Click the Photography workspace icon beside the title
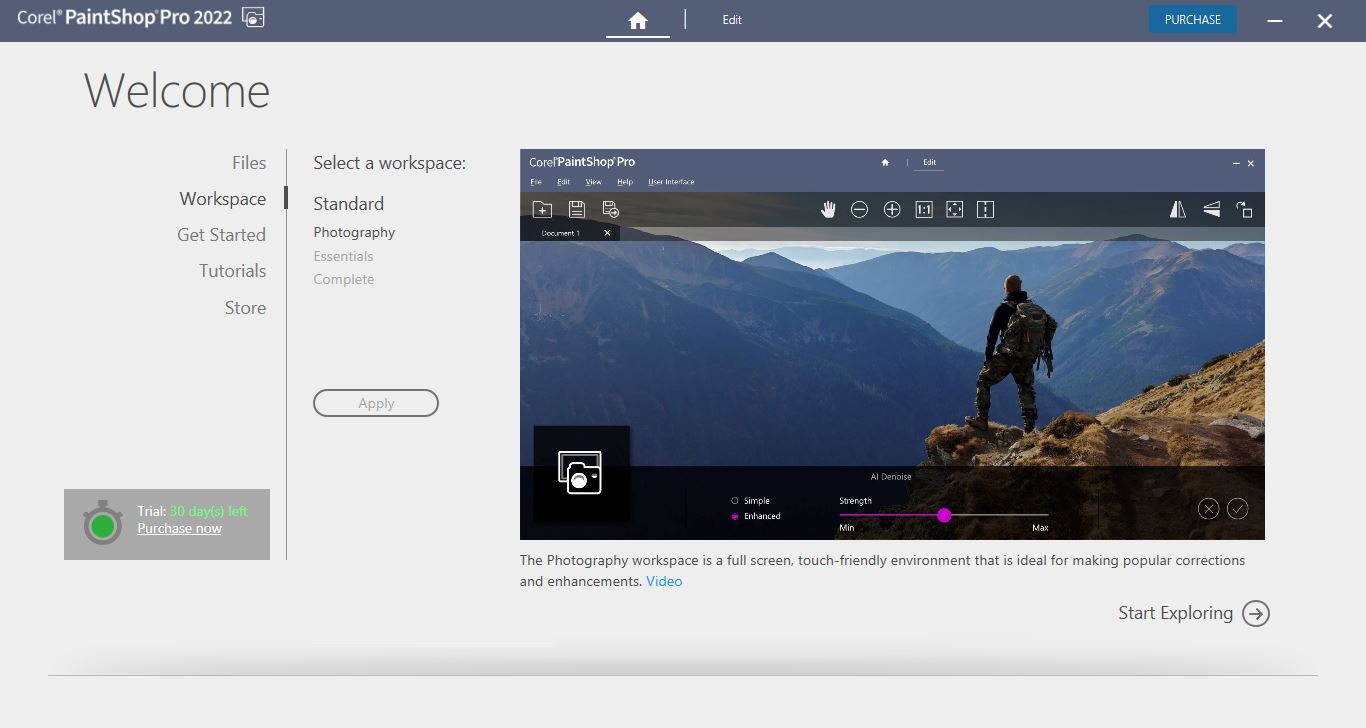Image resolution: width=1366 pixels, height=728 pixels. pyautogui.click(x=253, y=17)
